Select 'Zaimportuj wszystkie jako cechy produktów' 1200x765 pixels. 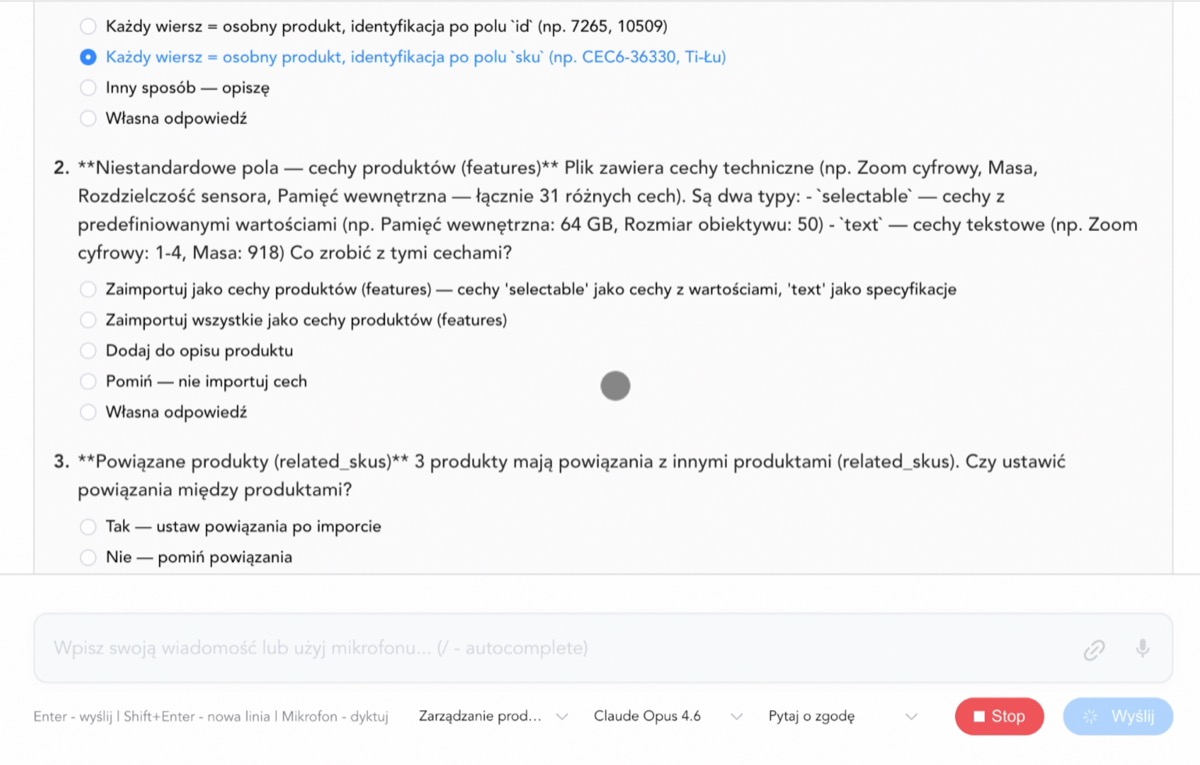[87, 320]
